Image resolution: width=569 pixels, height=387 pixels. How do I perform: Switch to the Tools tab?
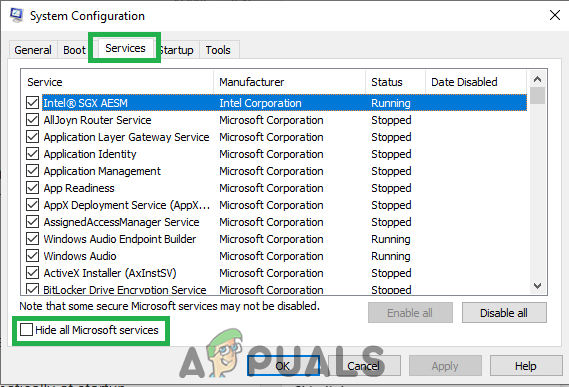tap(218, 50)
